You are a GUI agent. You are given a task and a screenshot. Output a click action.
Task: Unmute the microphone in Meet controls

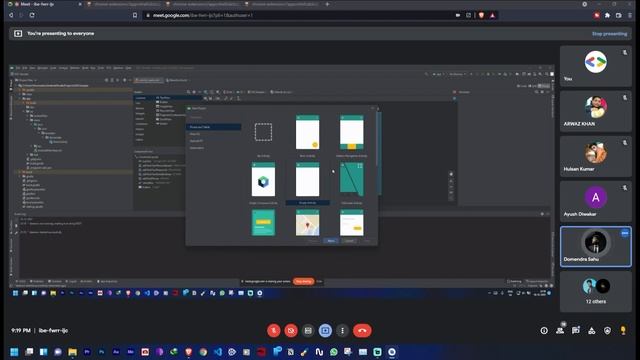[x=273, y=331]
